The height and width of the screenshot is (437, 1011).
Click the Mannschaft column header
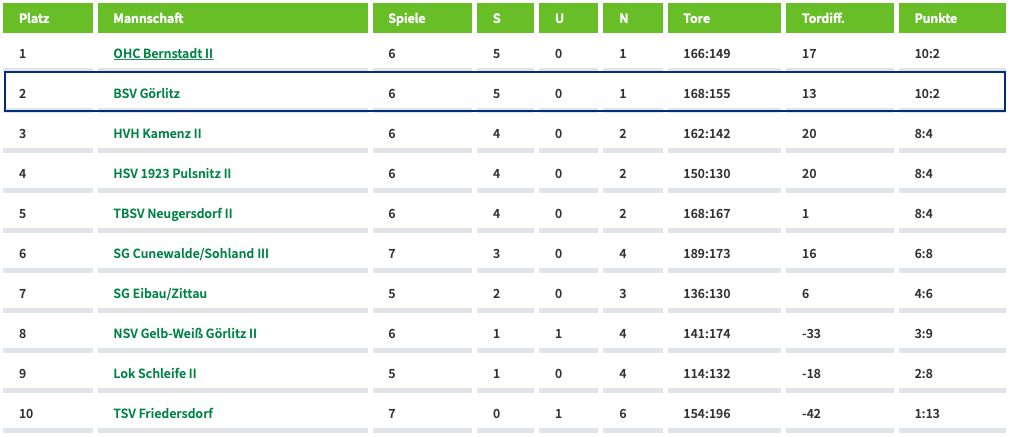click(x=233, y=18)
